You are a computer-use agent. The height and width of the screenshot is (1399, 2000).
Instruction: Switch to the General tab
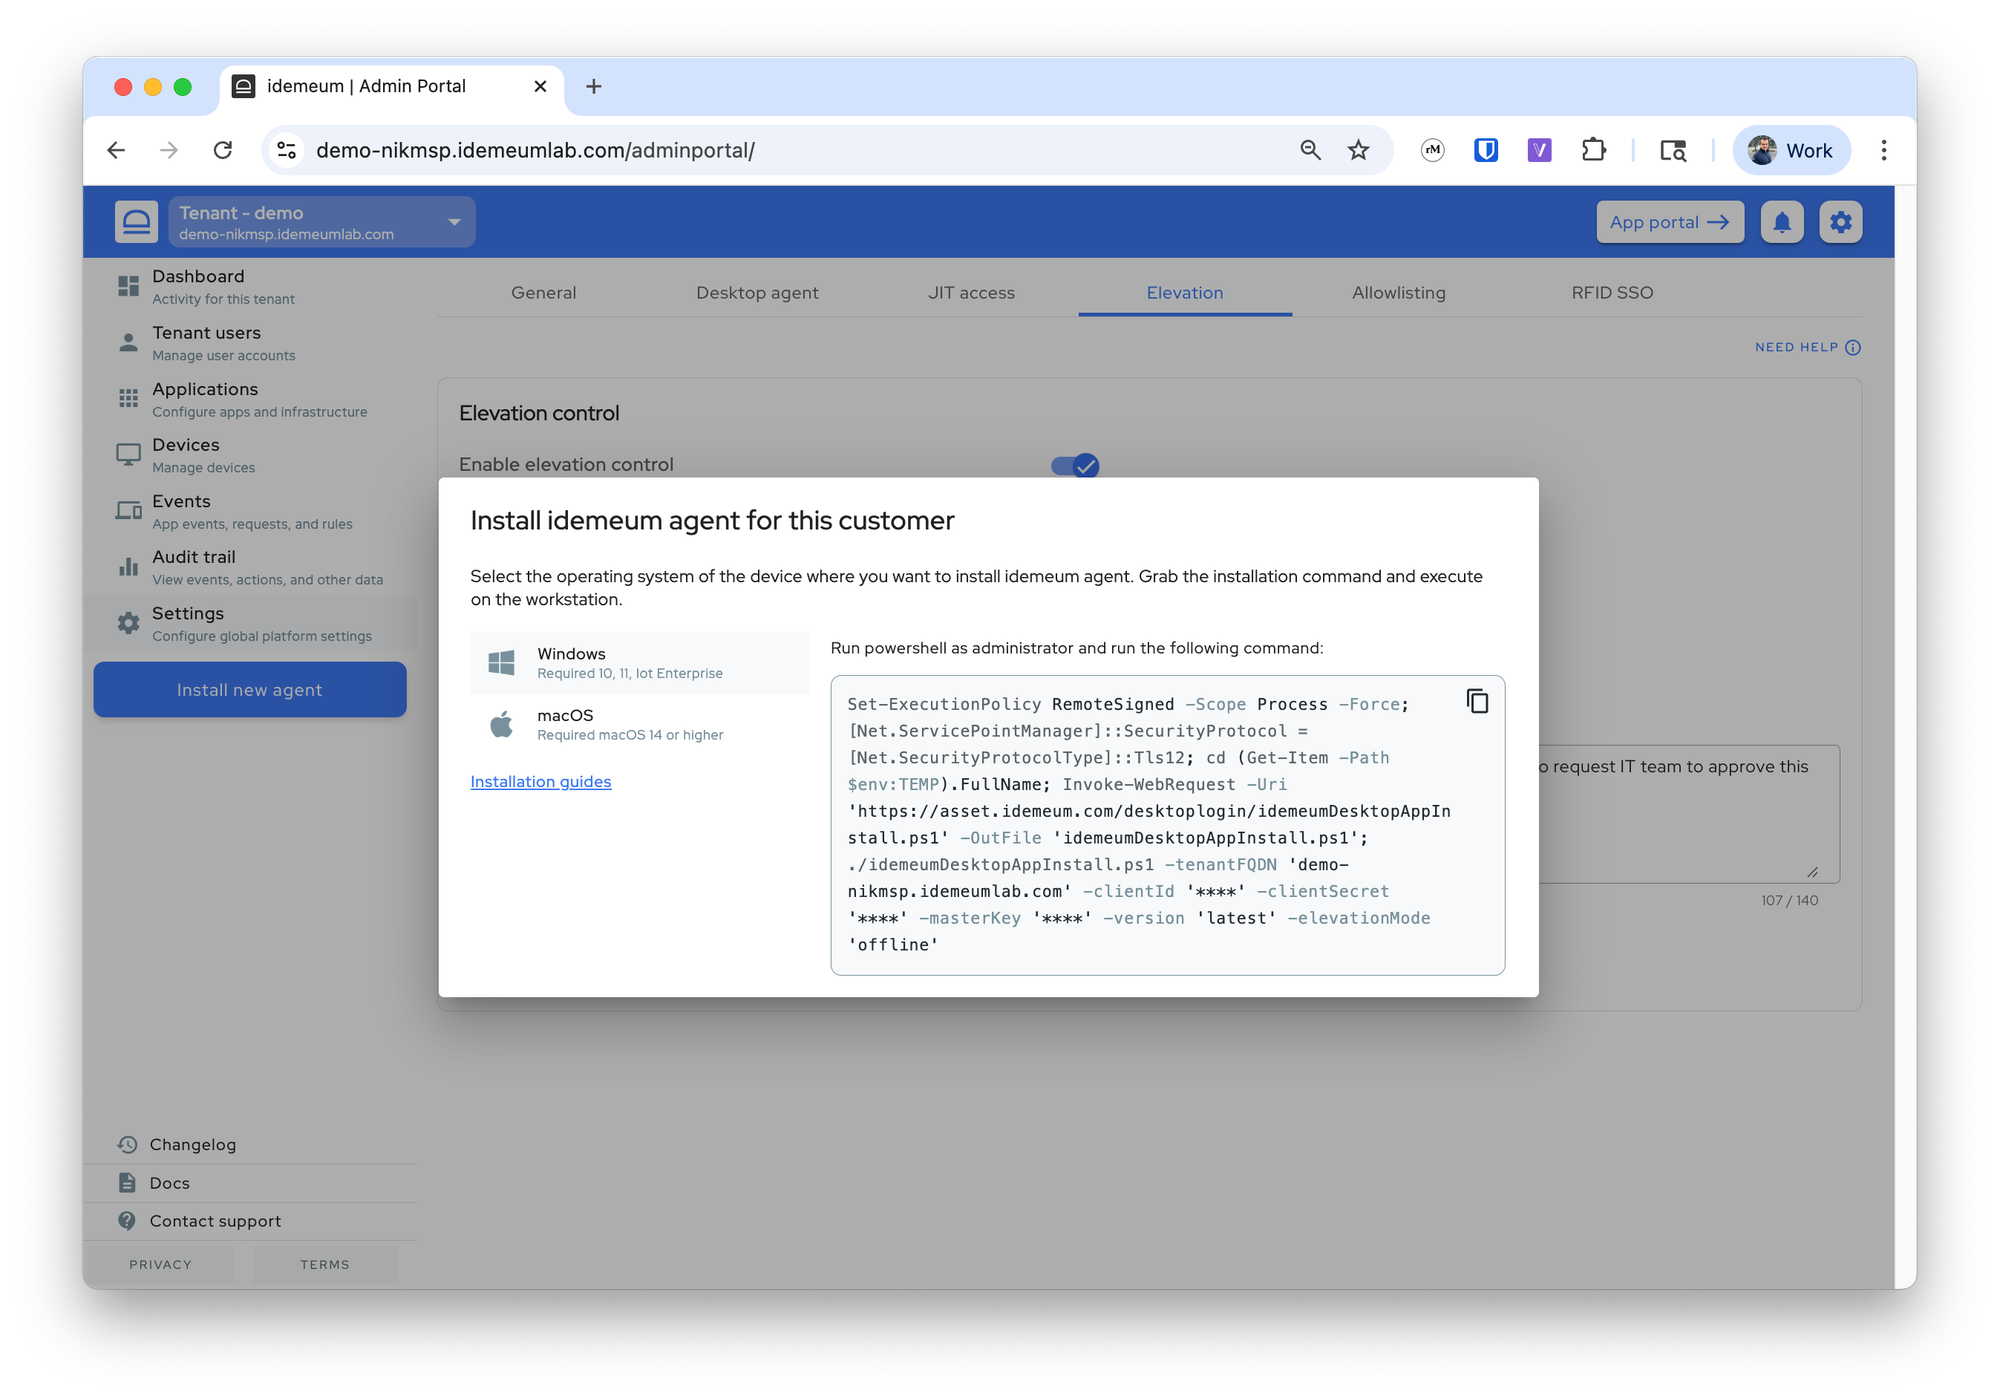(543, 292)
